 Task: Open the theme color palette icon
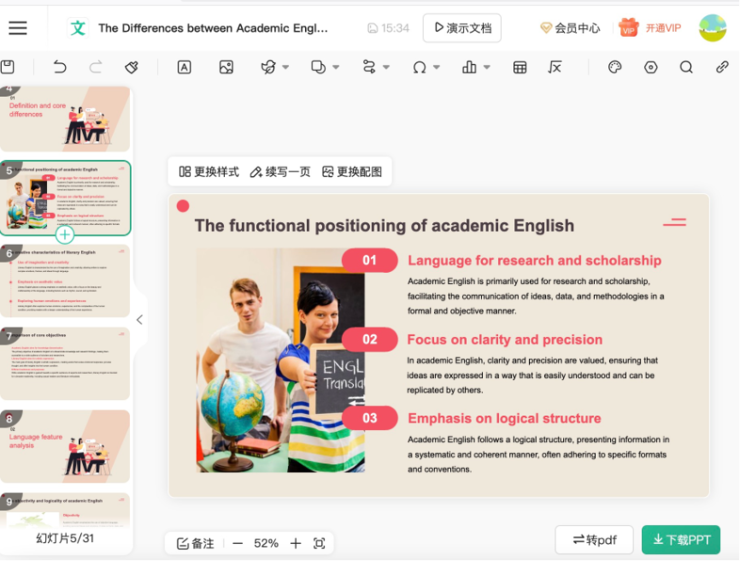[x=615, y=67]
